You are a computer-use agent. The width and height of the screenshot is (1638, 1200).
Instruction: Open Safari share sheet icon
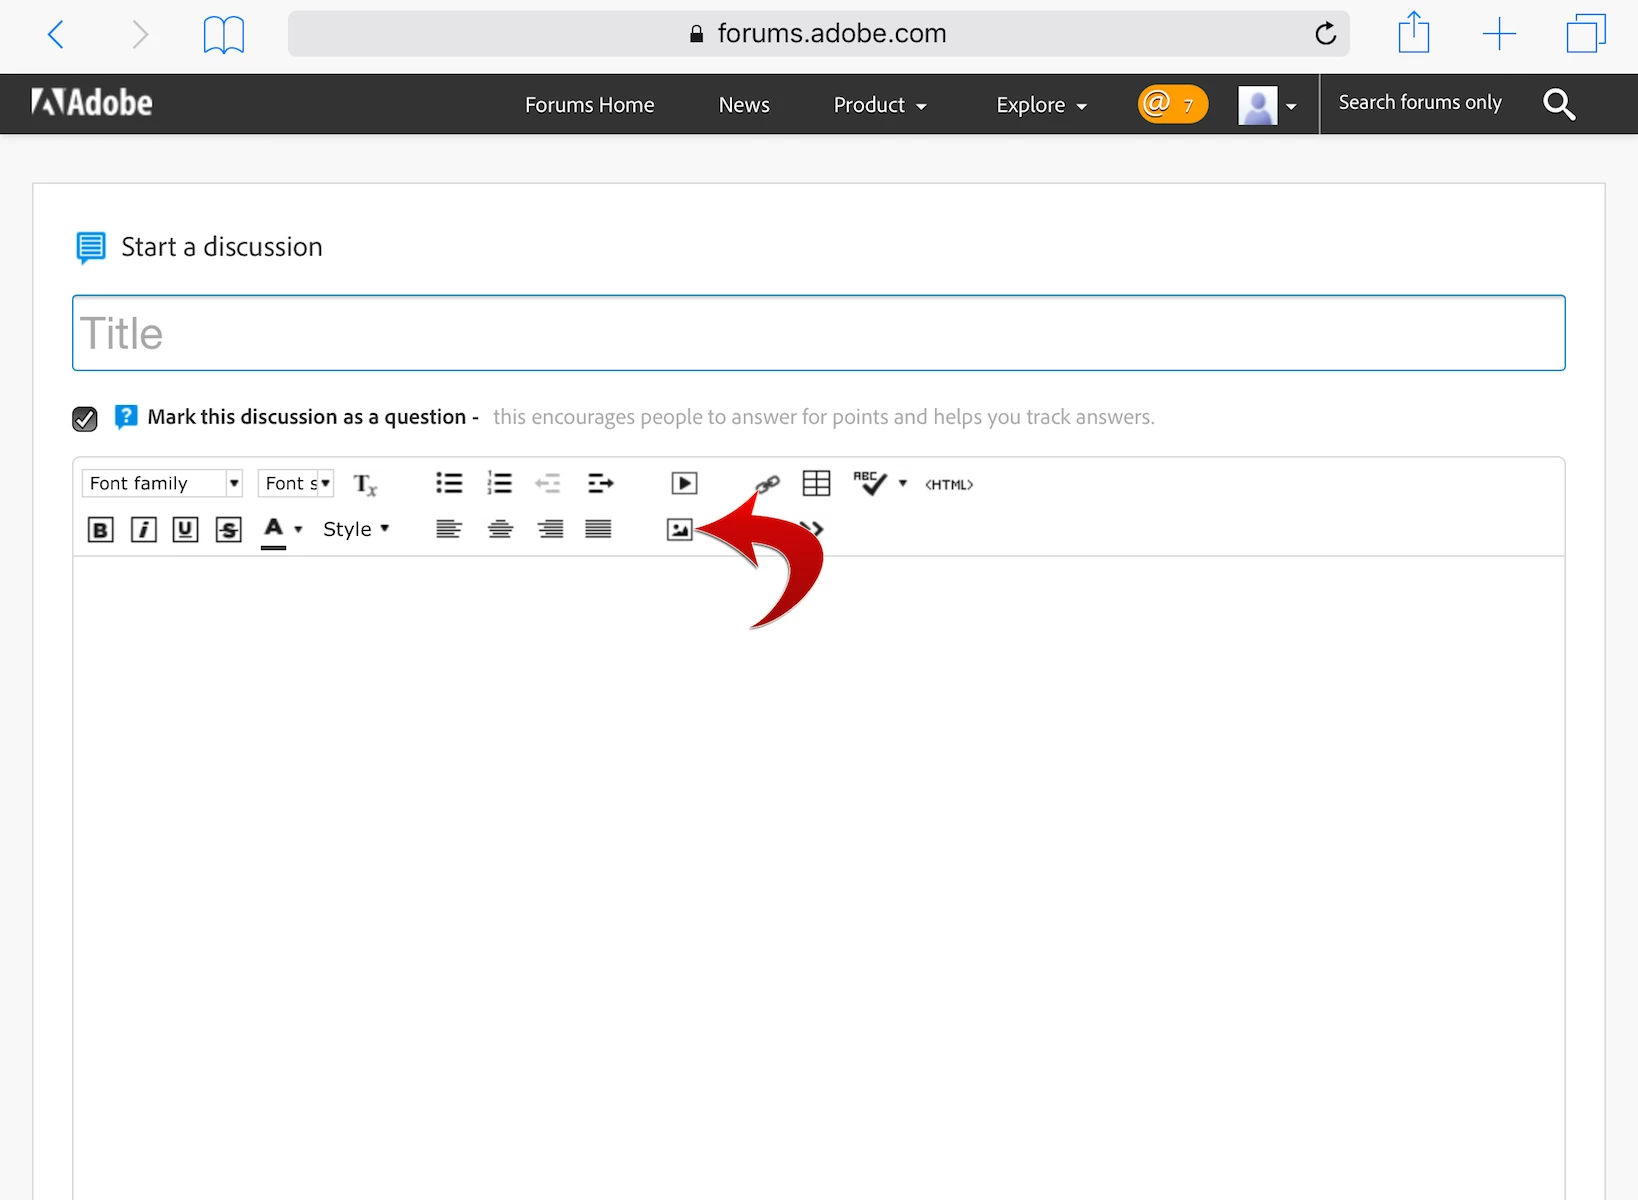(x=1413, y=32)
